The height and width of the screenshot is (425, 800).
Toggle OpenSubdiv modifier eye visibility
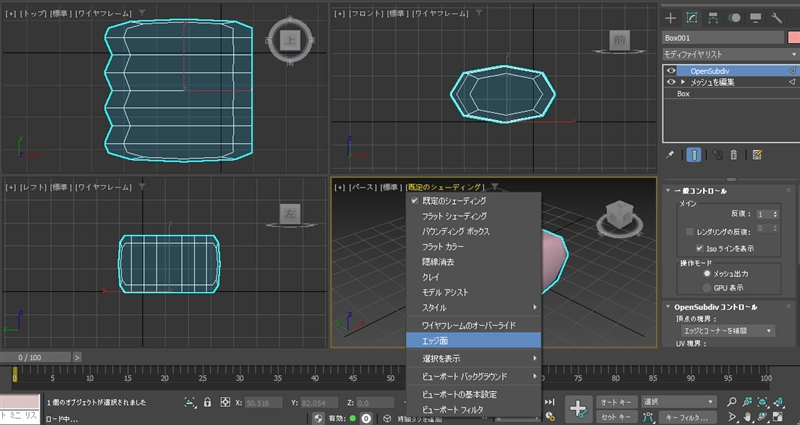pyautogui.click(x=671, y=71)
